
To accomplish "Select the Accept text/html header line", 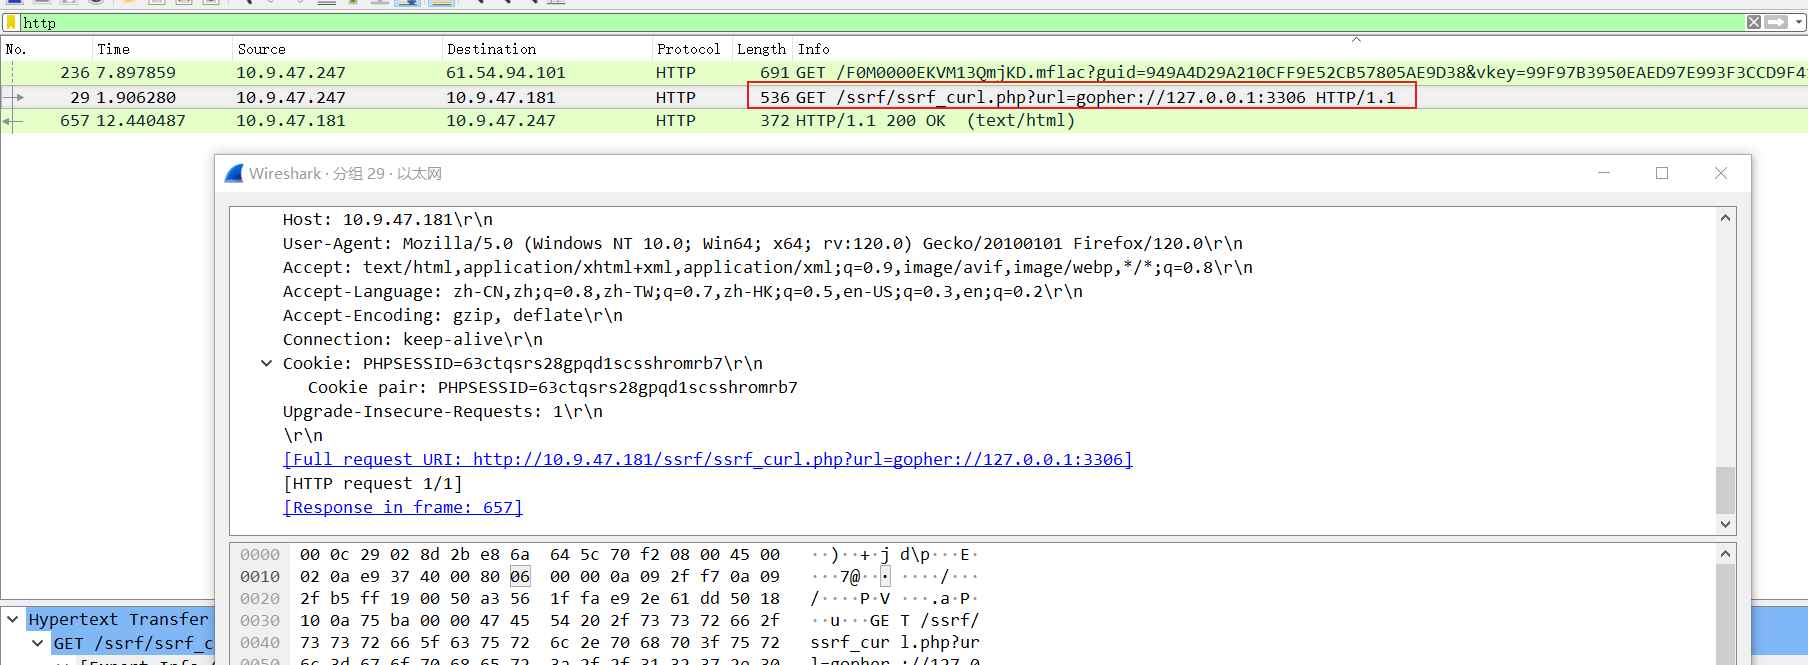I will (x=768, y=267).
